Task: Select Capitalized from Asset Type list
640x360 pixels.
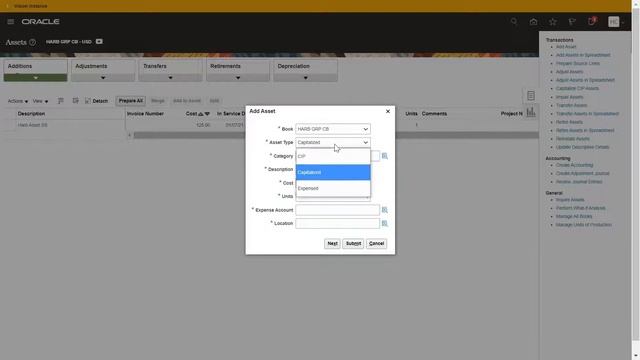Action: tap(333, 172)
